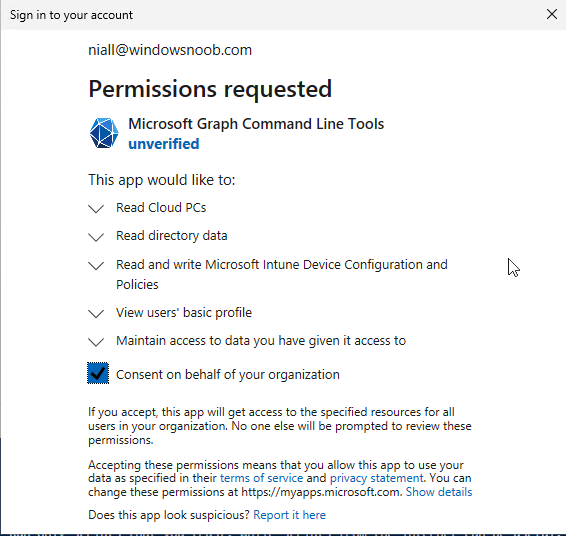The width and height of the screenshot is (566, 536).
Task: Click the Permissions requested heading
Action: (x=210, y=89)
